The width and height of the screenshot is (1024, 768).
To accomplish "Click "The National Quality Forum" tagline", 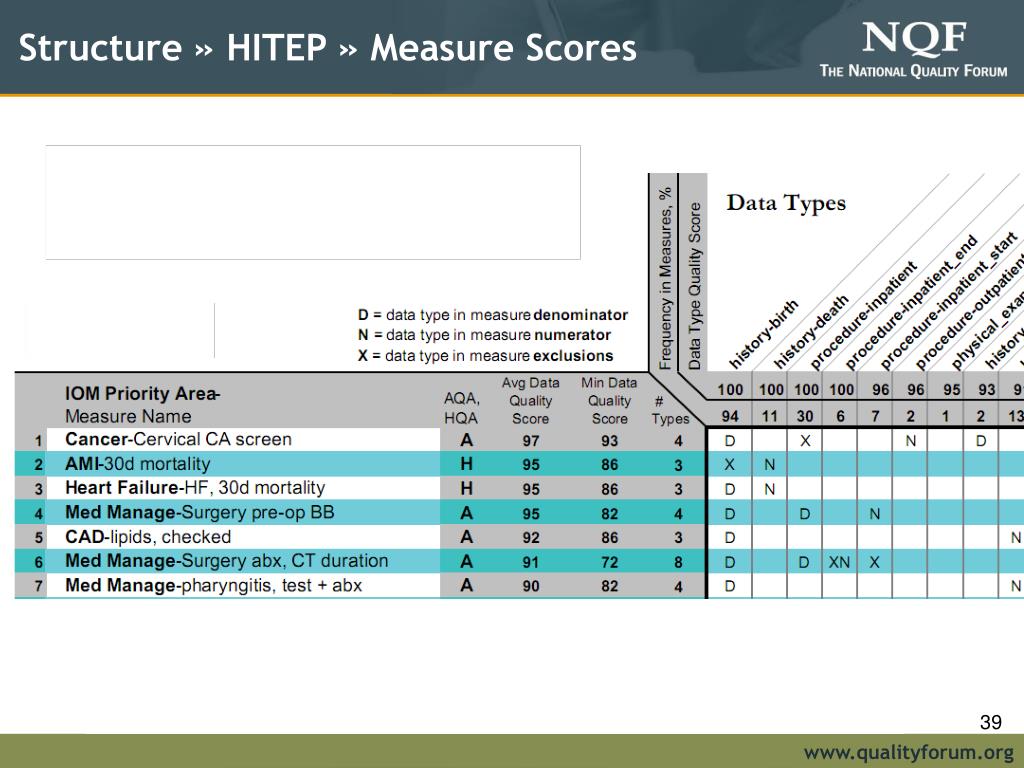I will (914, 71).
